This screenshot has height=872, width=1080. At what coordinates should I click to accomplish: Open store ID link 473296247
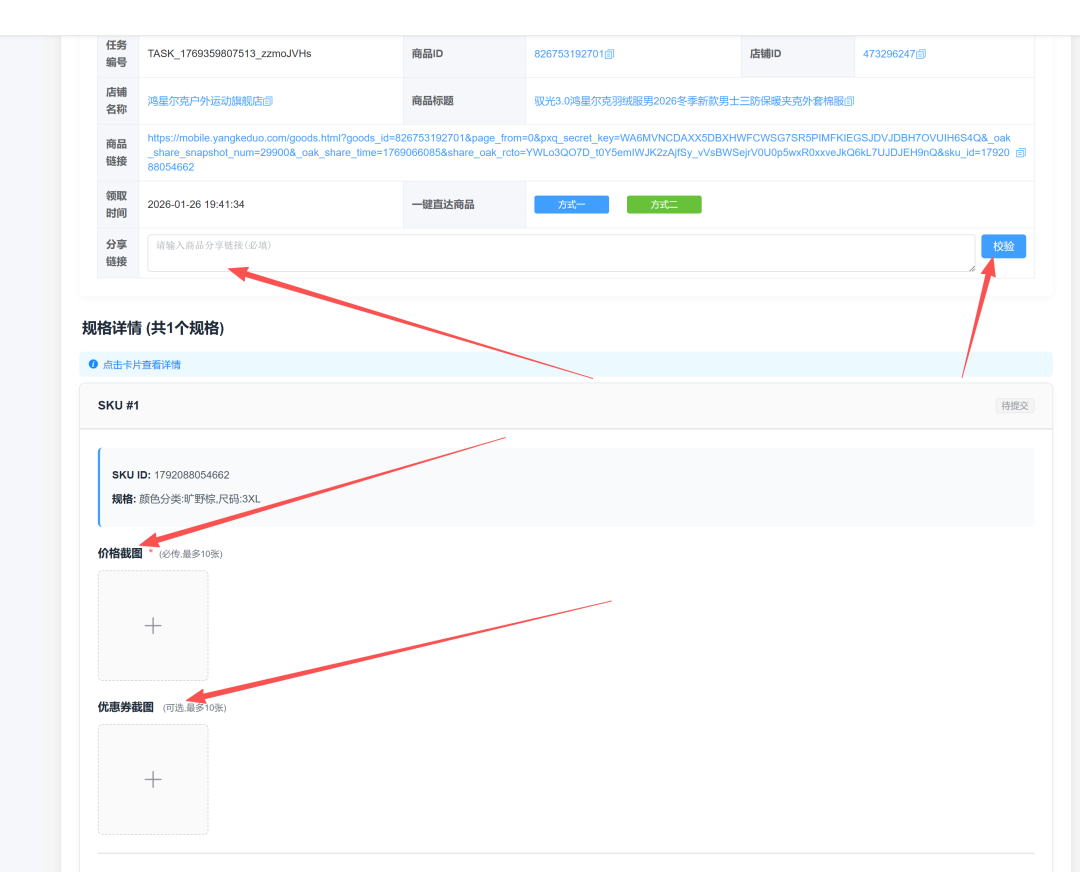[x=888, y=54]
